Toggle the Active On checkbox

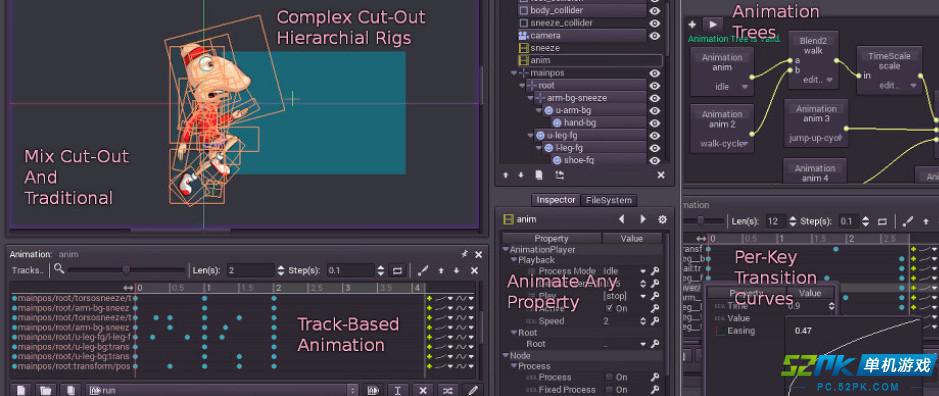pos(610,308)
